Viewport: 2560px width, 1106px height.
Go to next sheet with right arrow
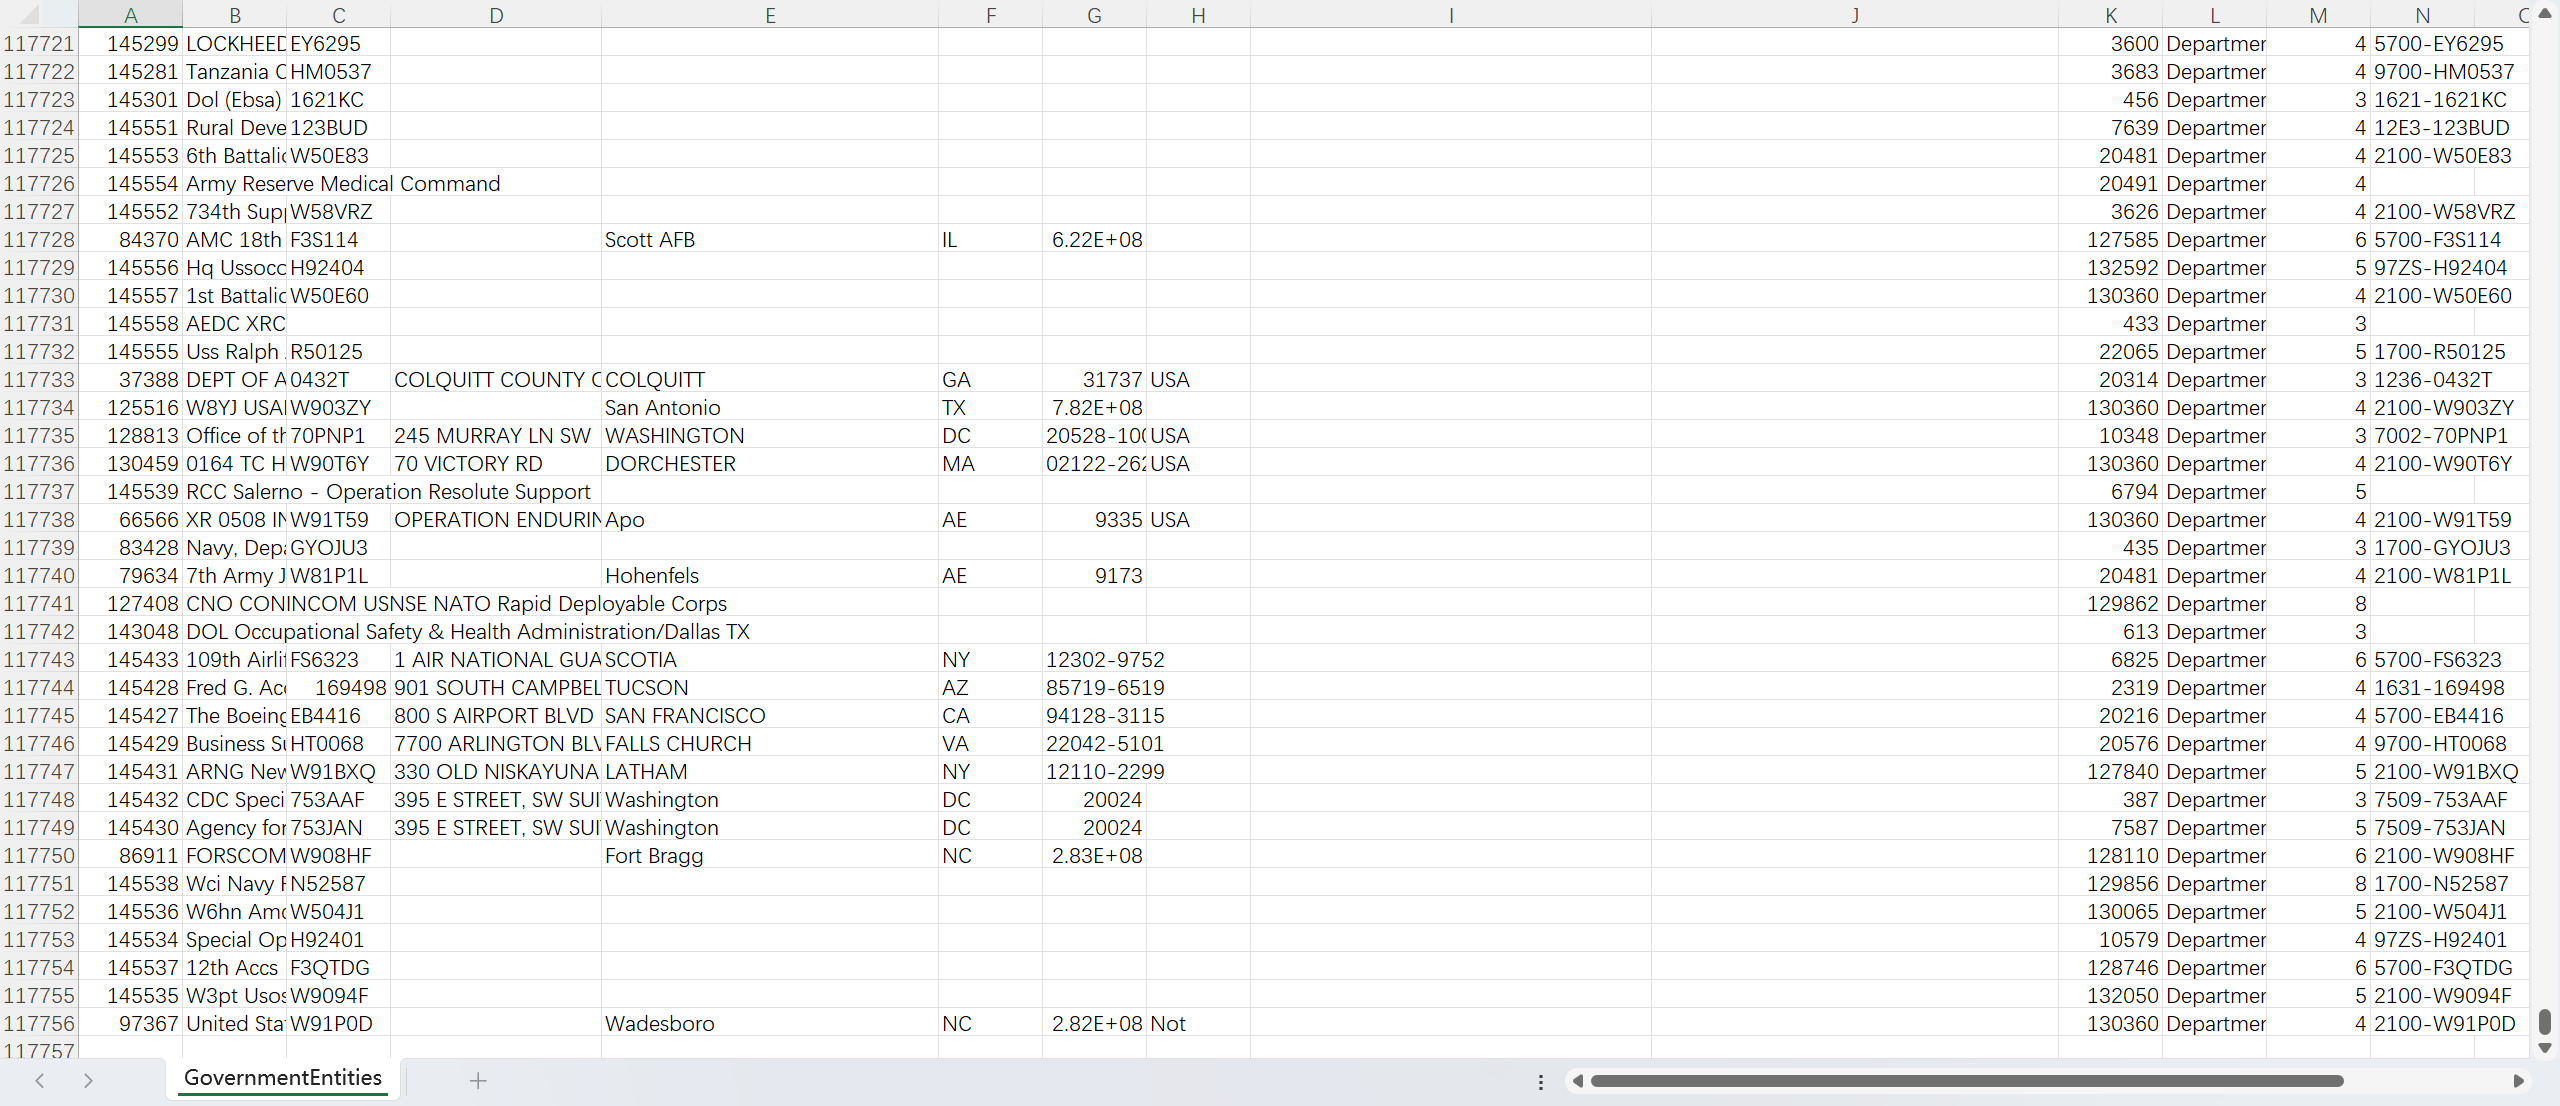pyautogui.click(x=88, y=1080)
